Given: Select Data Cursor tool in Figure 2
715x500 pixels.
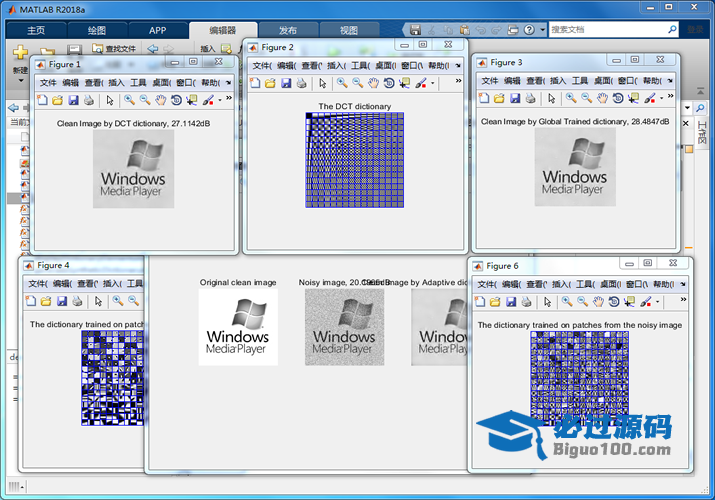Looking at the screenshot, I should (x=404, y=83).
